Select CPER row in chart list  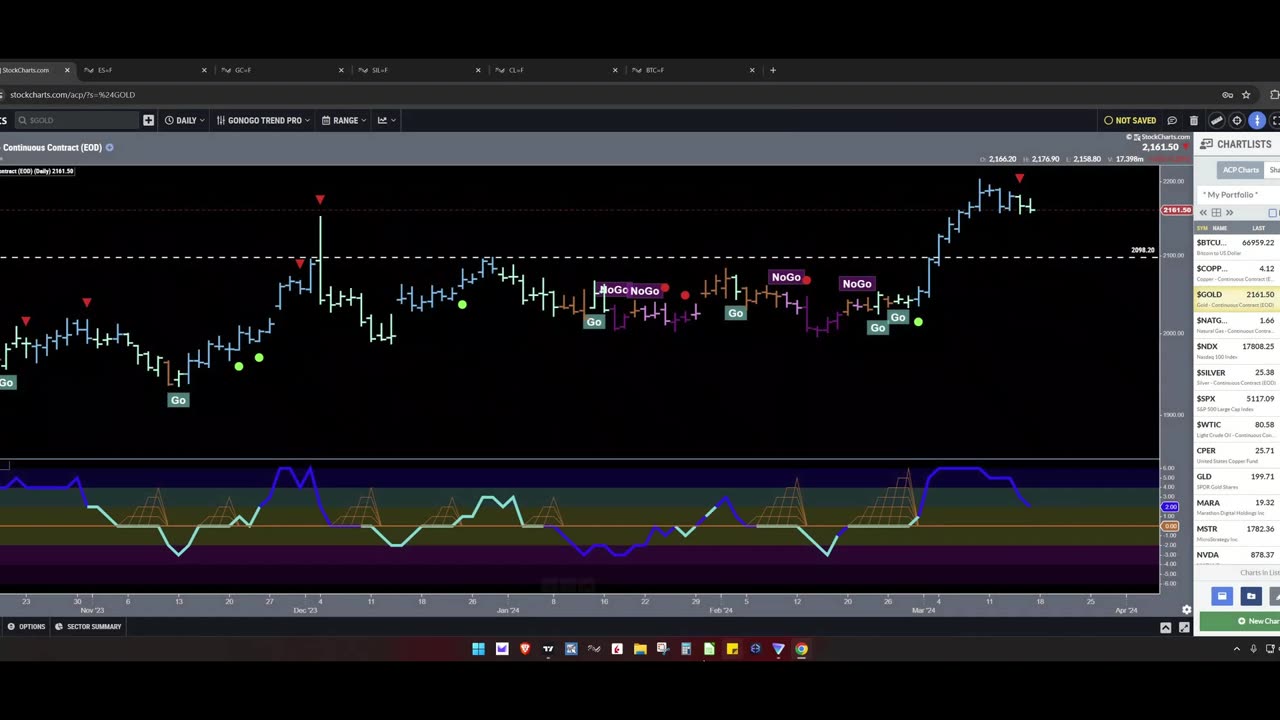[1237, 454]
